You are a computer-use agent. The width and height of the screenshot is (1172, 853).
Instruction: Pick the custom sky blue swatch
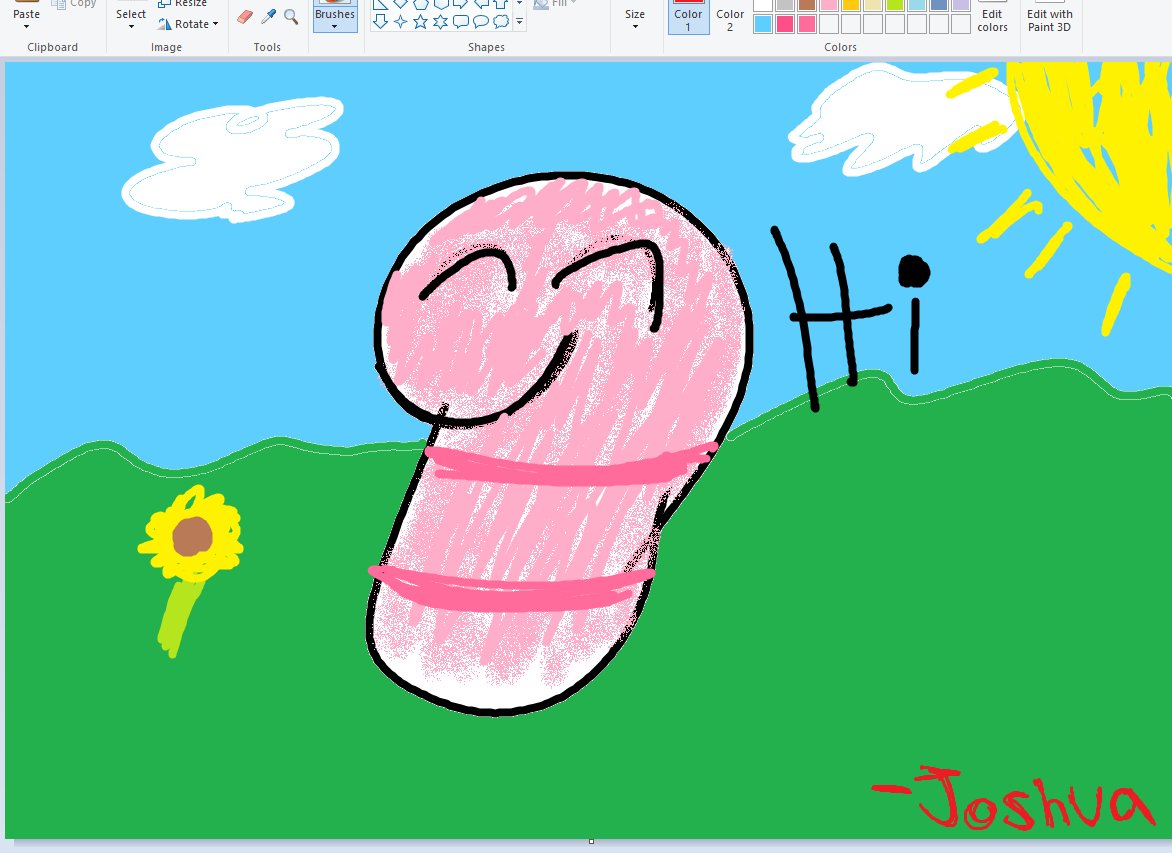pos(762,24)
